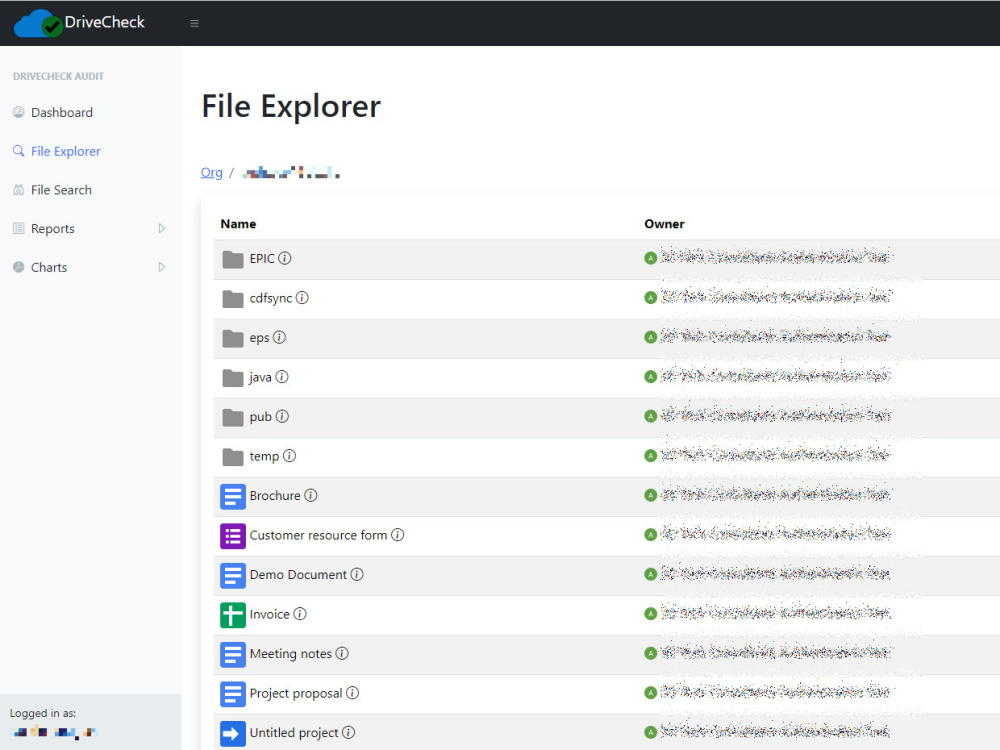The image size is (1000, 750).
Task: Select the EPIC folder name
Action: point(262,258)
